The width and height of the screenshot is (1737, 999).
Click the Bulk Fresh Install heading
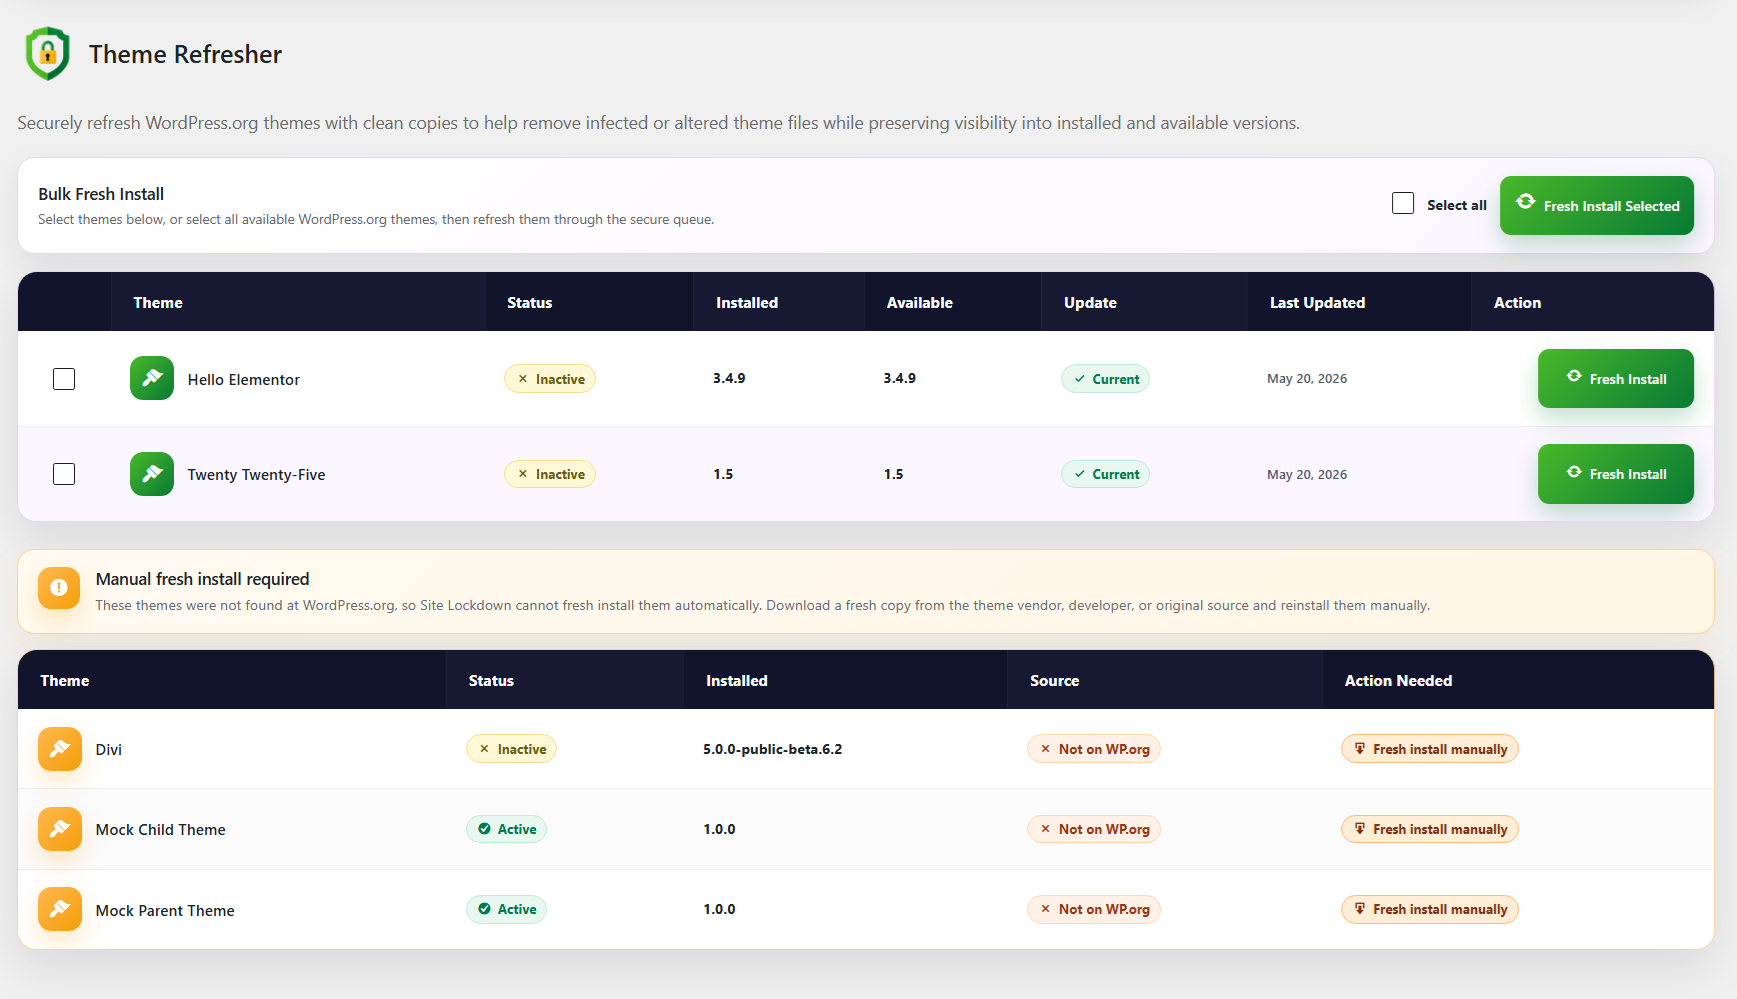[x=101, y=194]
